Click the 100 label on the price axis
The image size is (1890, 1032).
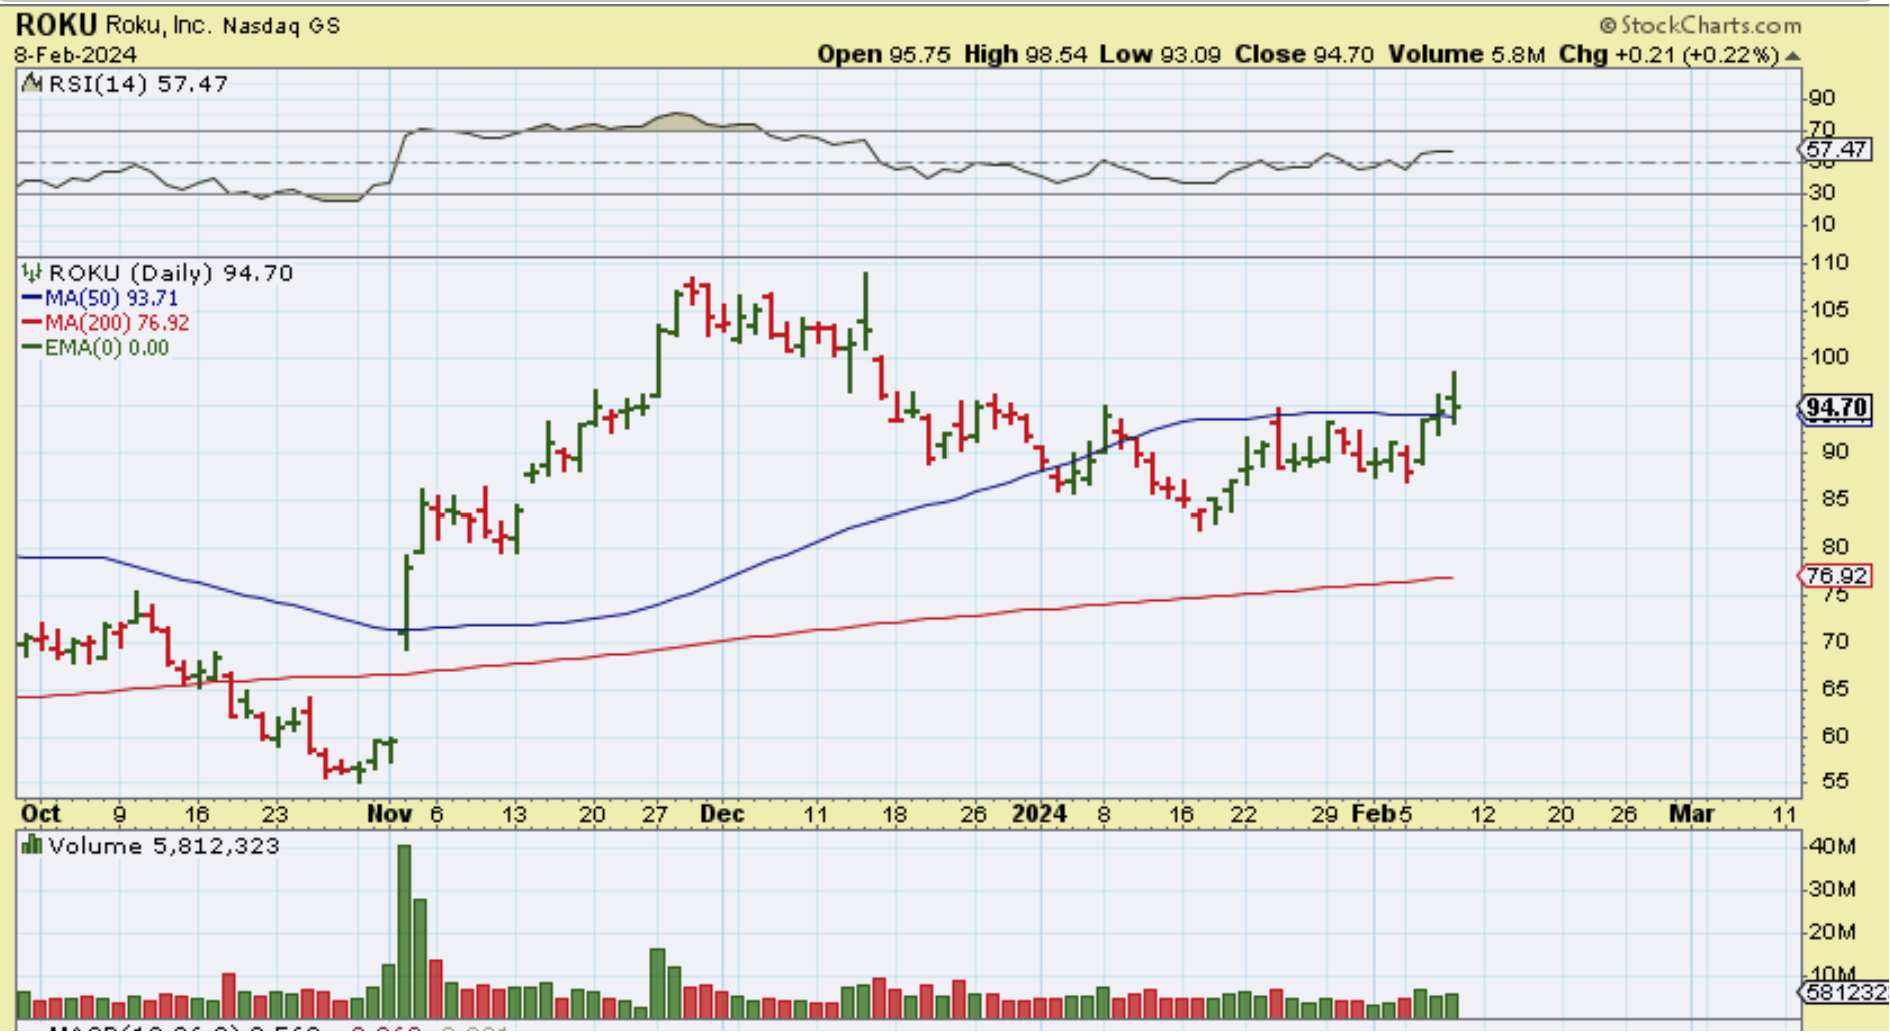pyautogui.click(x=1829, y=357)
